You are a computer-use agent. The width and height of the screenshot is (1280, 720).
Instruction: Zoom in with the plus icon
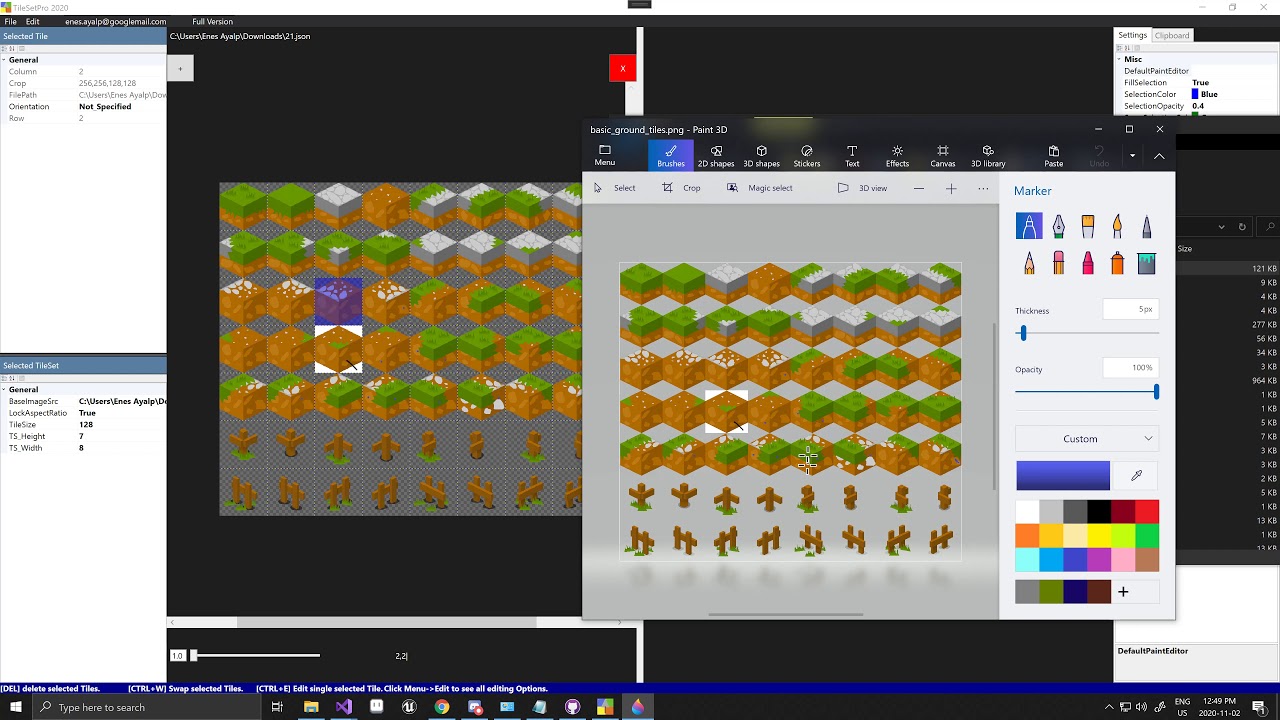pos(951,188)
